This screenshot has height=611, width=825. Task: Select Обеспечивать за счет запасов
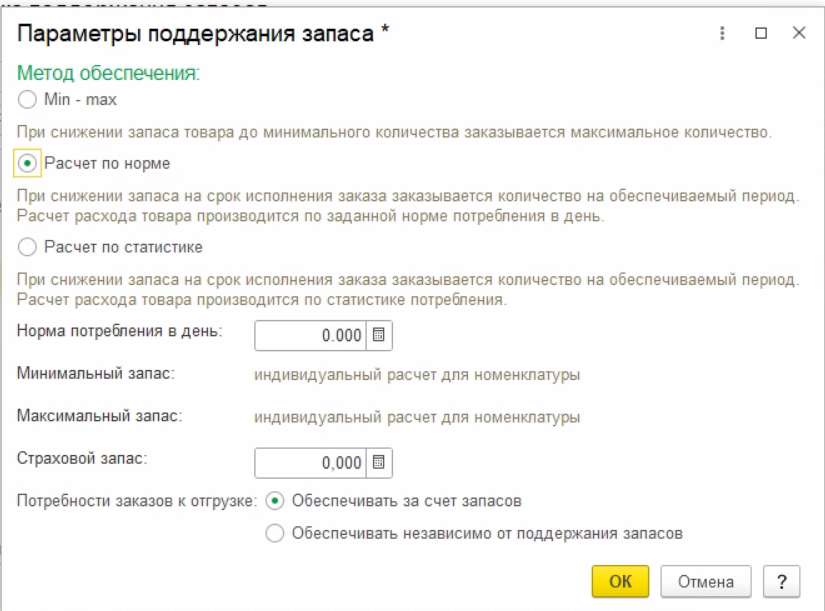(275, 500)
